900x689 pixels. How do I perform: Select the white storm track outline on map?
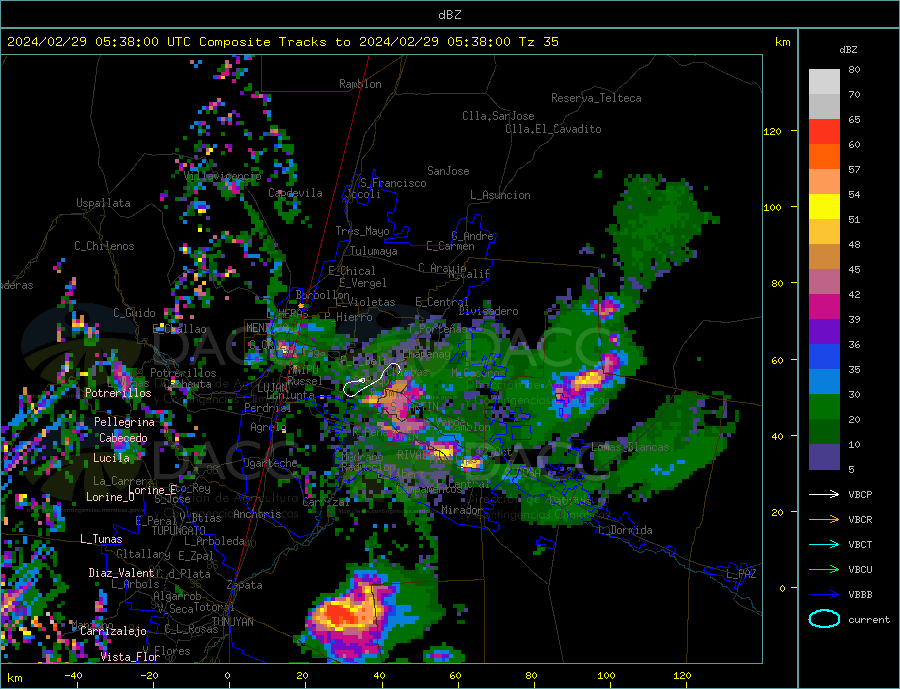point(372,380)
